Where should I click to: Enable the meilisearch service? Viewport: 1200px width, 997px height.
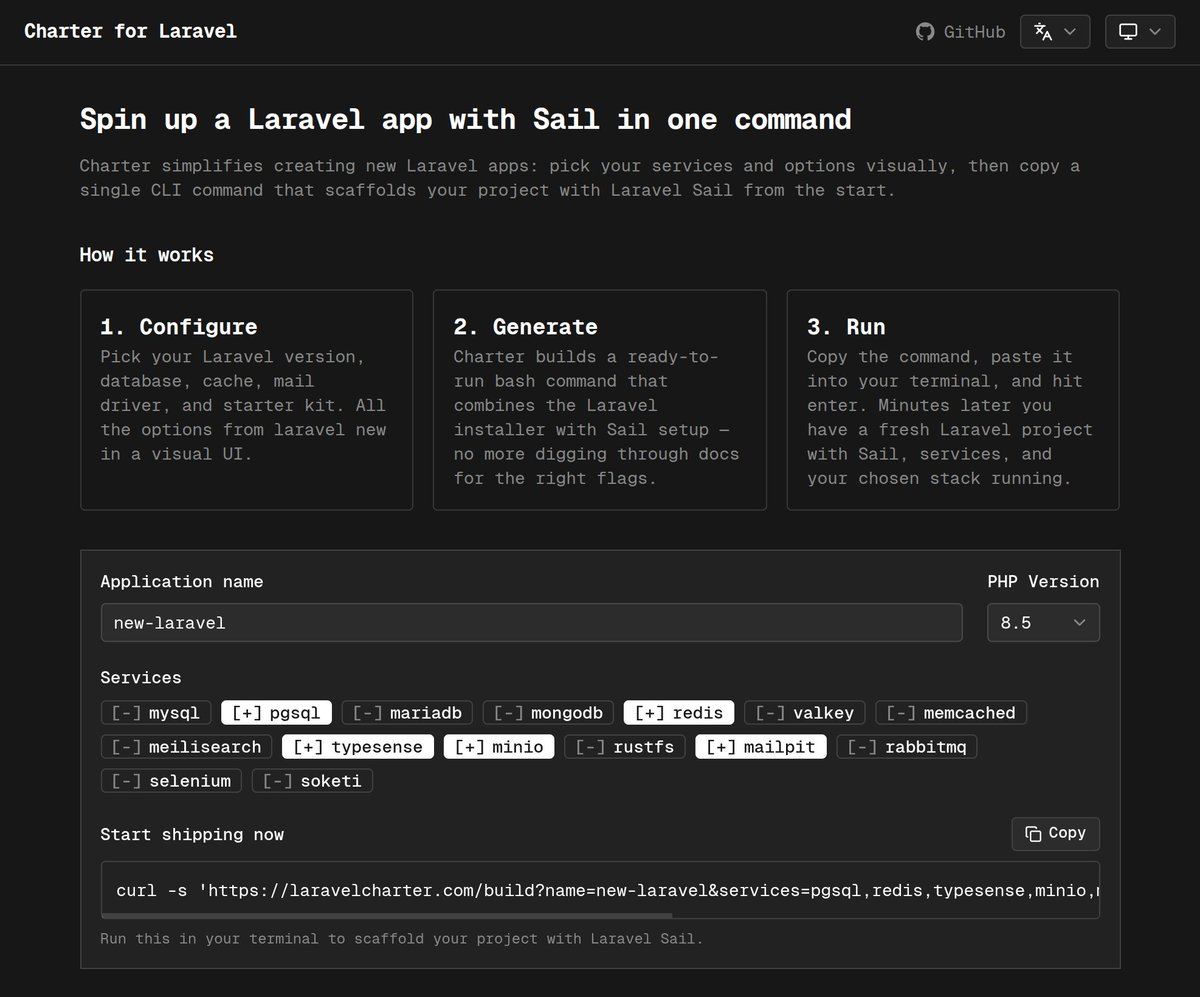tap(186, 747)
